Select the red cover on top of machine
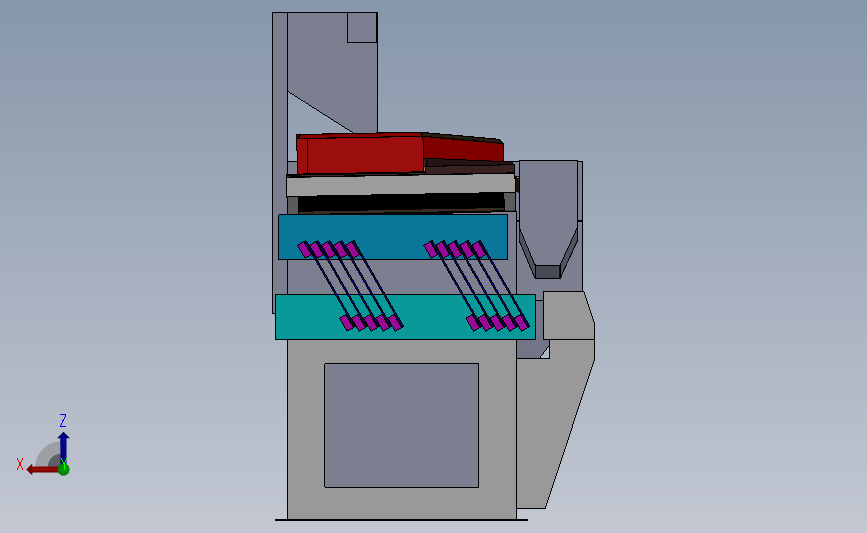 tap(399, 153)
